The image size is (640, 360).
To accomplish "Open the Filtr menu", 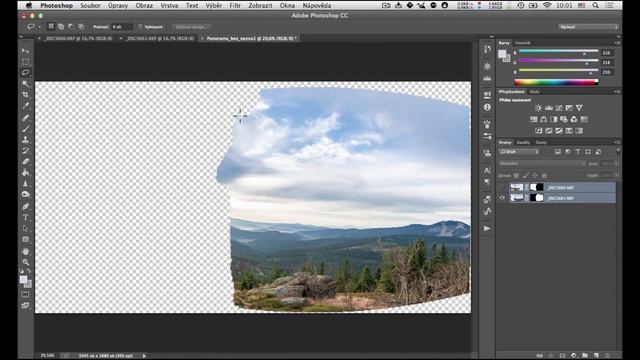I will tap(235, 6).
